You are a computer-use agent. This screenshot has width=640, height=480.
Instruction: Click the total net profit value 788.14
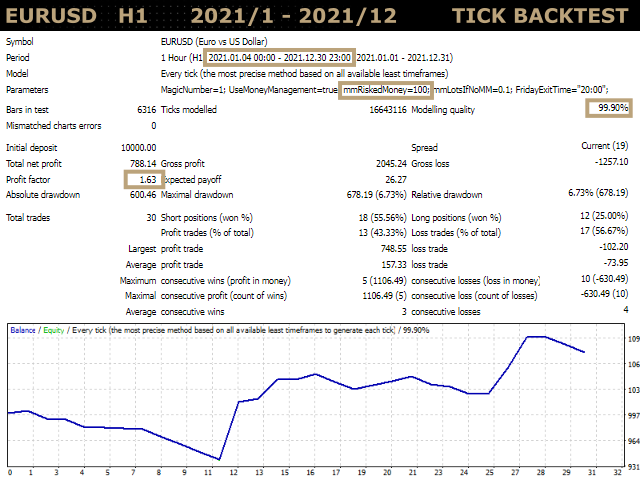point(143,164)
